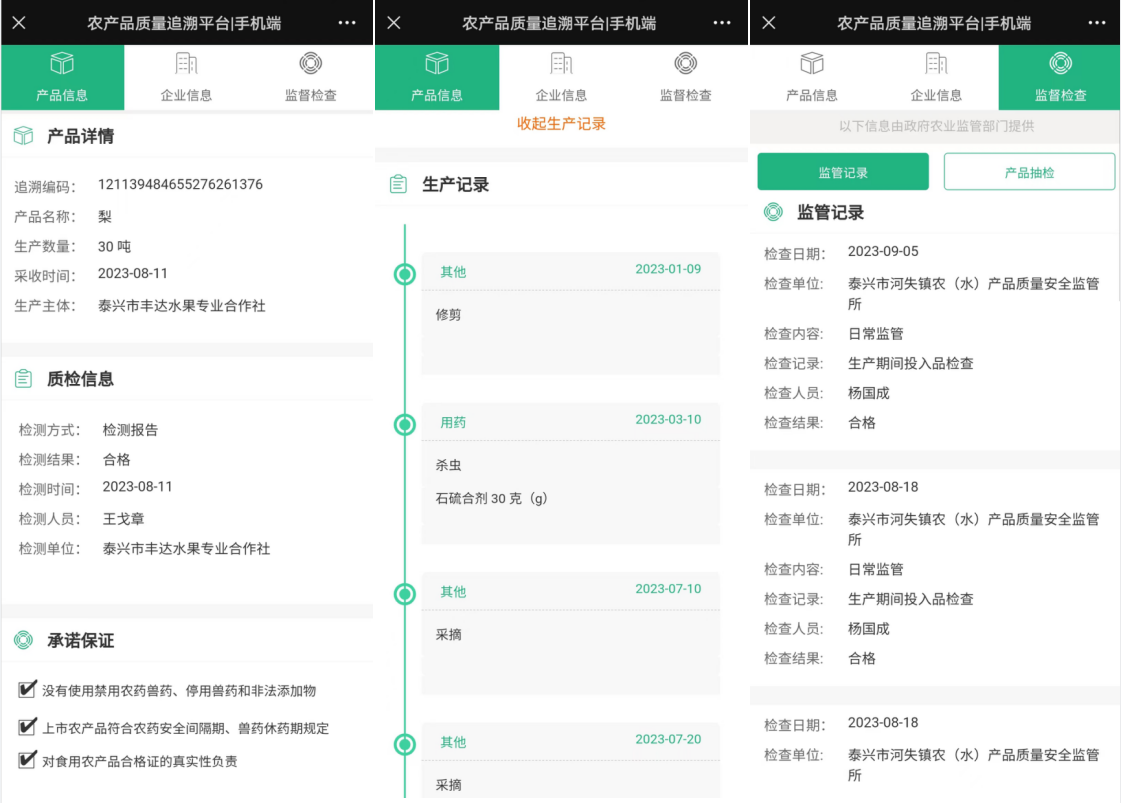Image resolution: width=1121 pixels, height=803 pixels.
Task: Click the 追溯编码 number 12113948465527626​1376
Action: [x=180, y=185]
